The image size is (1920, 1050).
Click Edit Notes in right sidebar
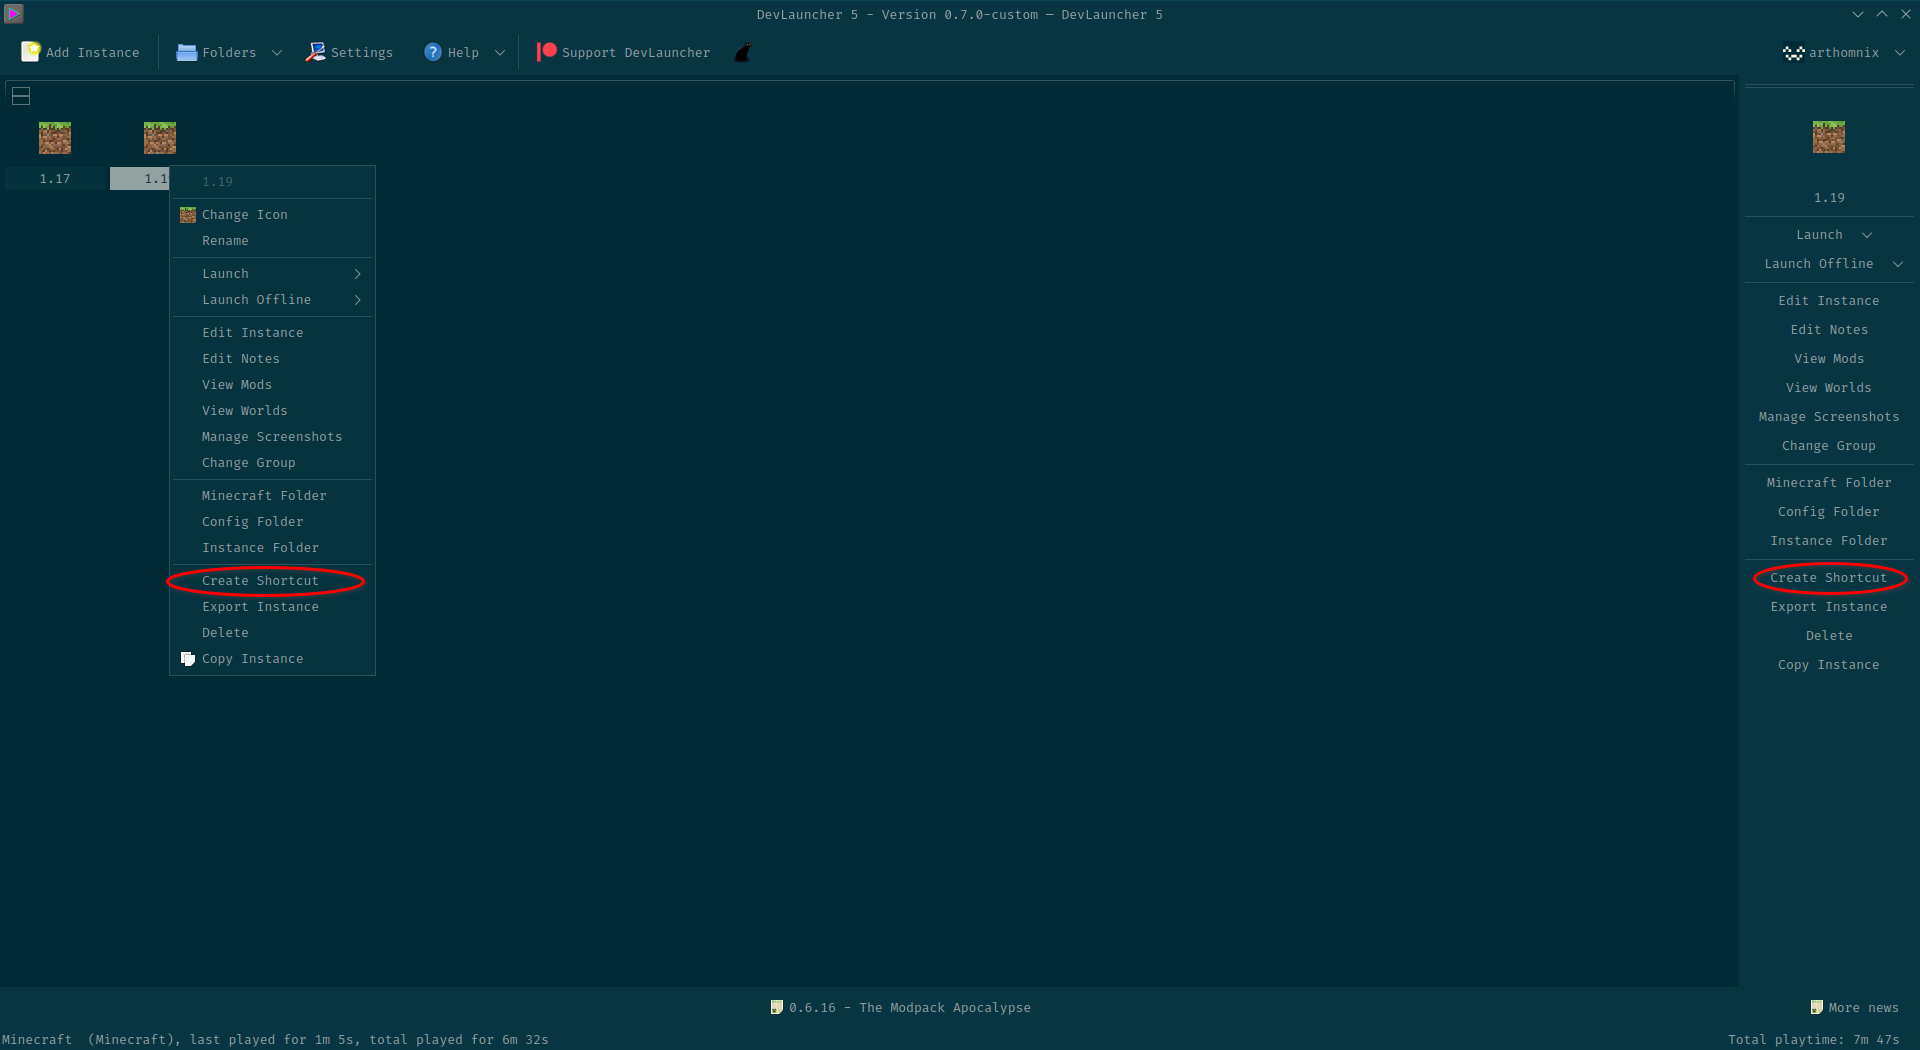[x=1829, y=330]
